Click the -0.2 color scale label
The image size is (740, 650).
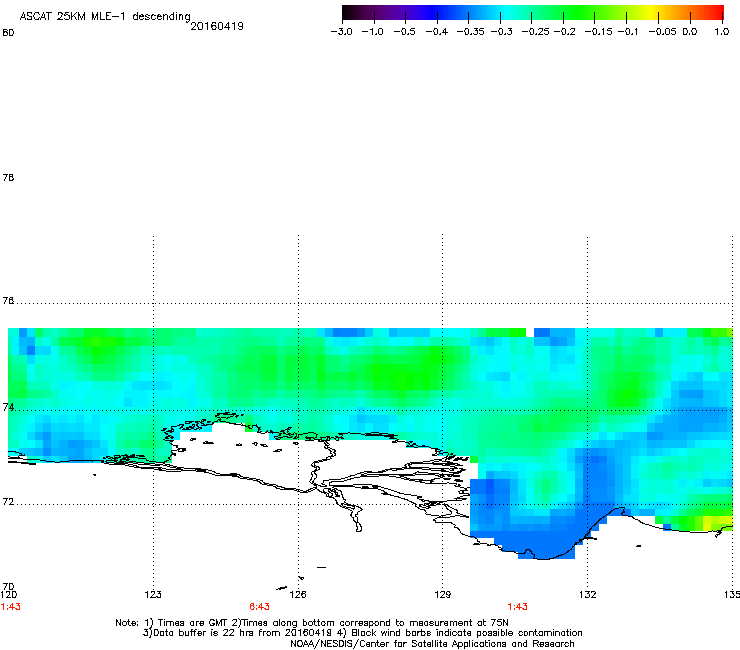pyautogui.click(x=564, y=32)
